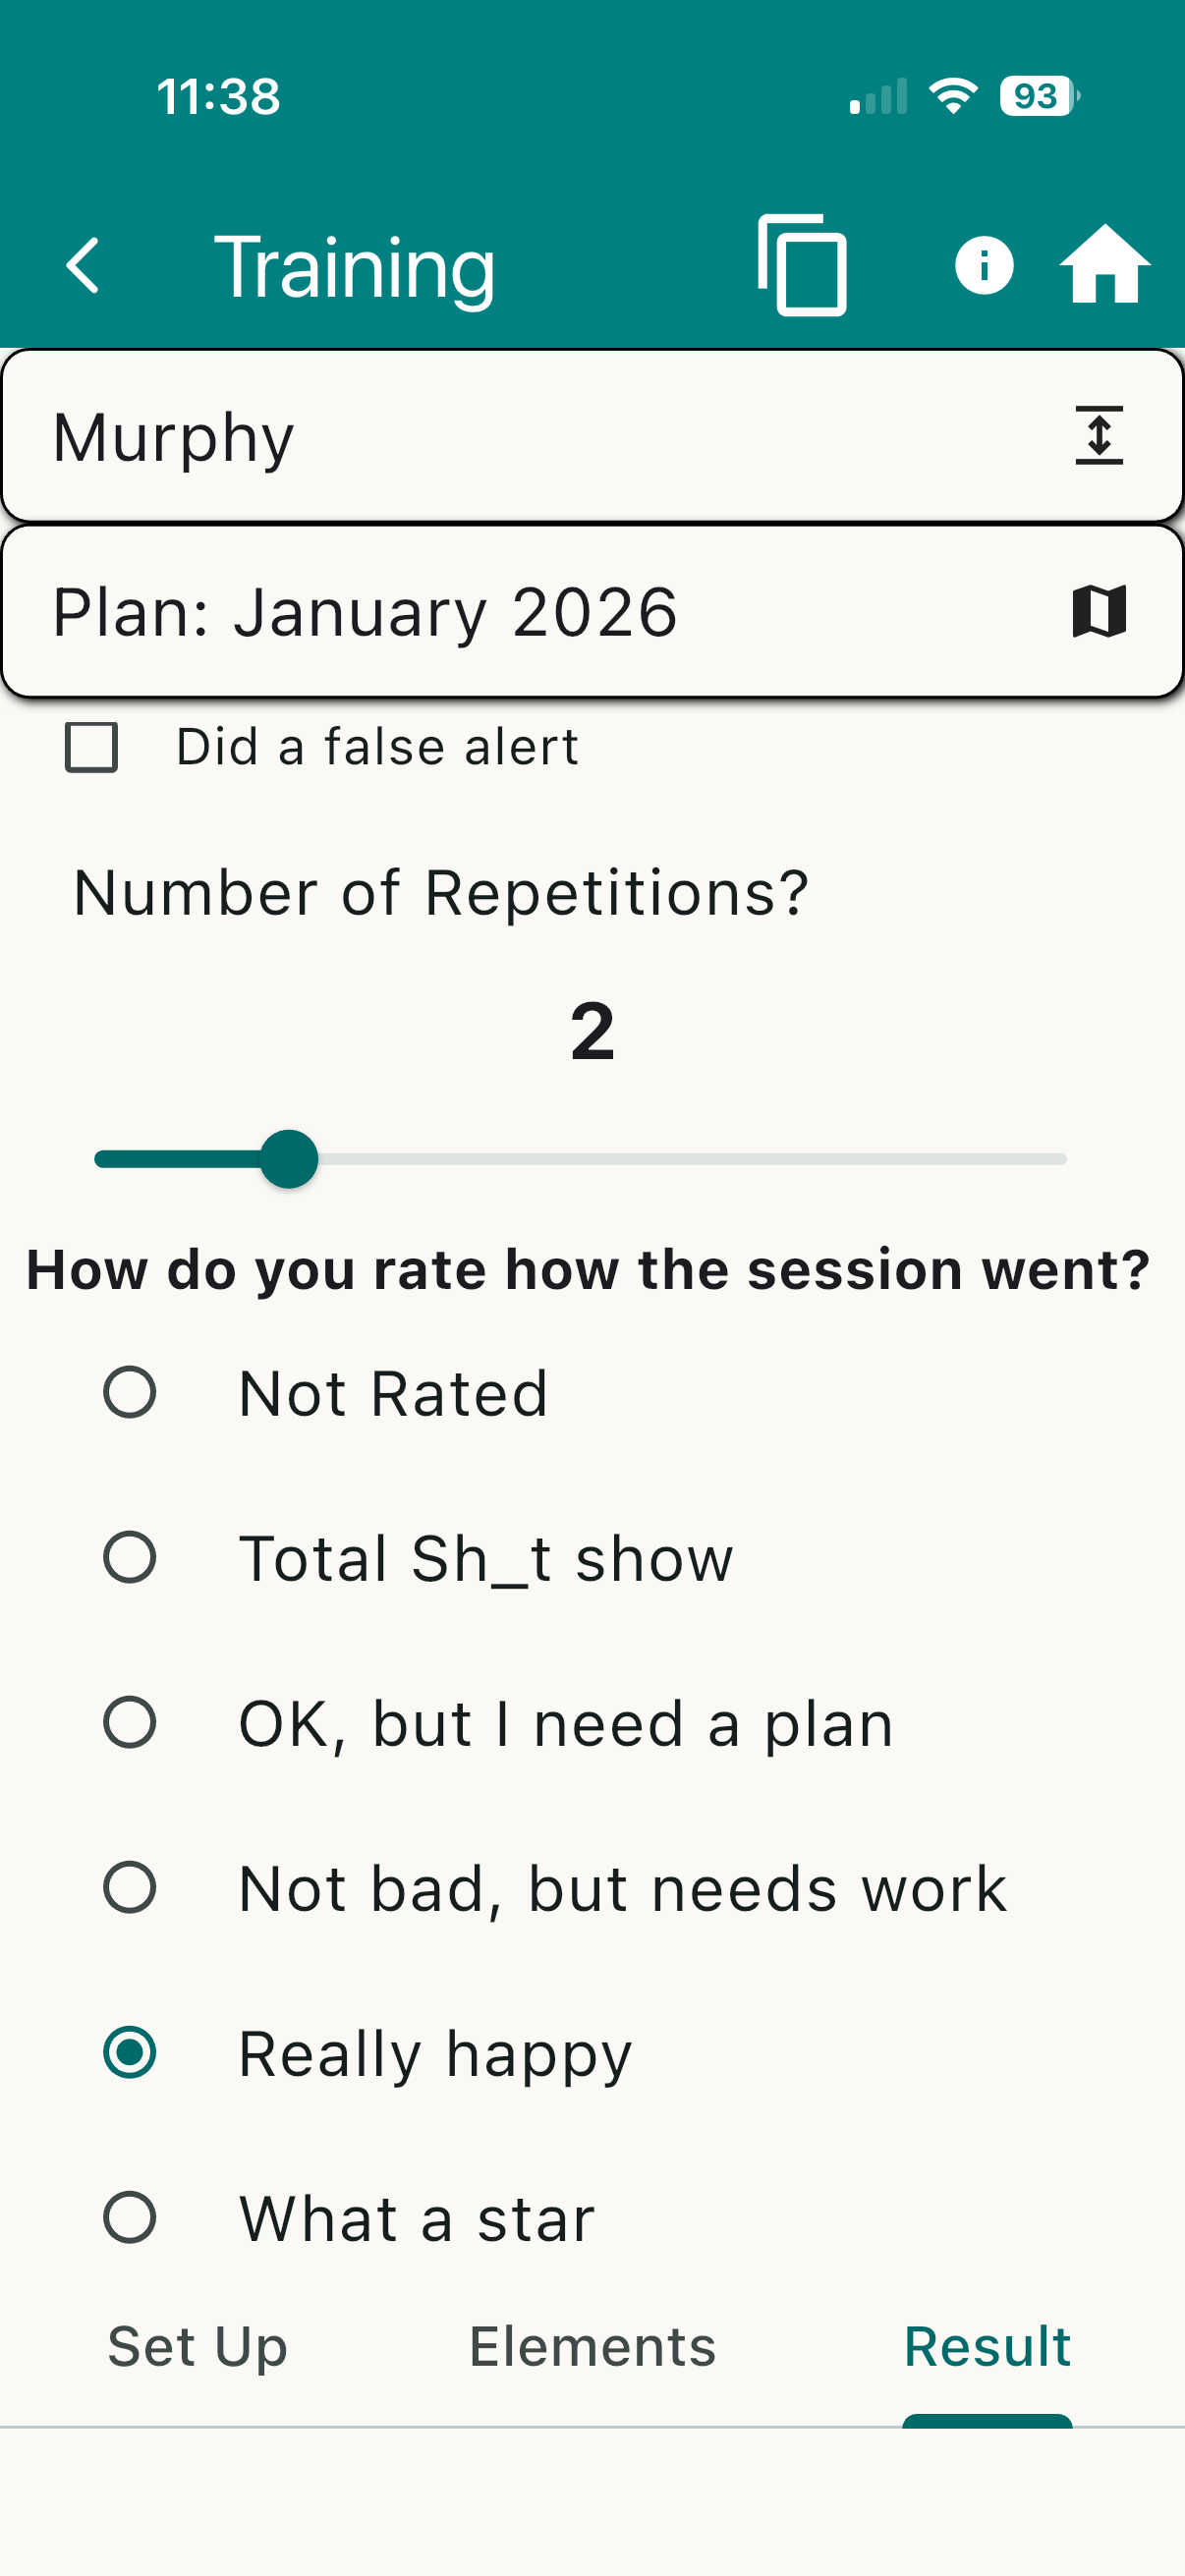Switch to the Set Up tab
This screenshot has height=2576, width=1185.
coord(197,2346)
